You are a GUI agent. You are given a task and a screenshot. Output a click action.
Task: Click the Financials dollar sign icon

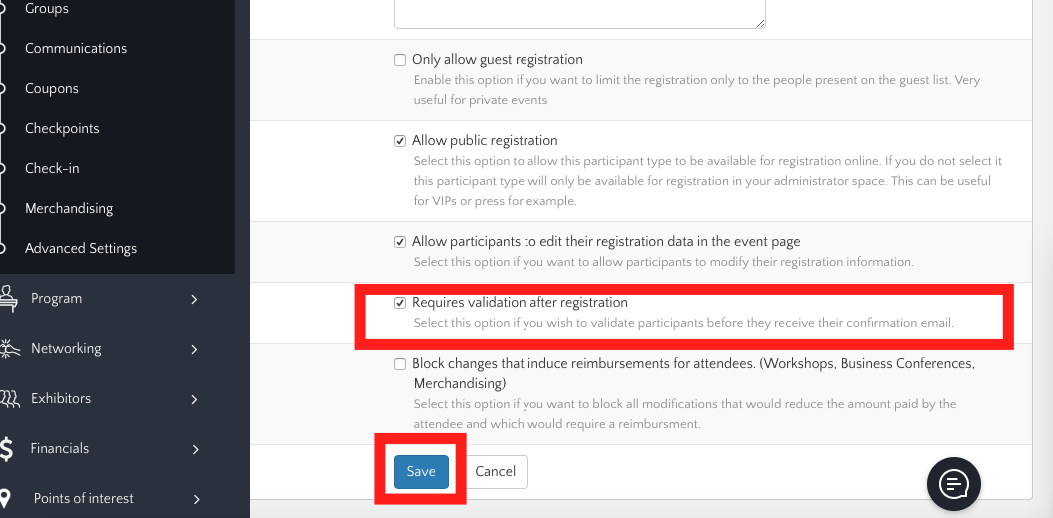click(x=7, y=448)
